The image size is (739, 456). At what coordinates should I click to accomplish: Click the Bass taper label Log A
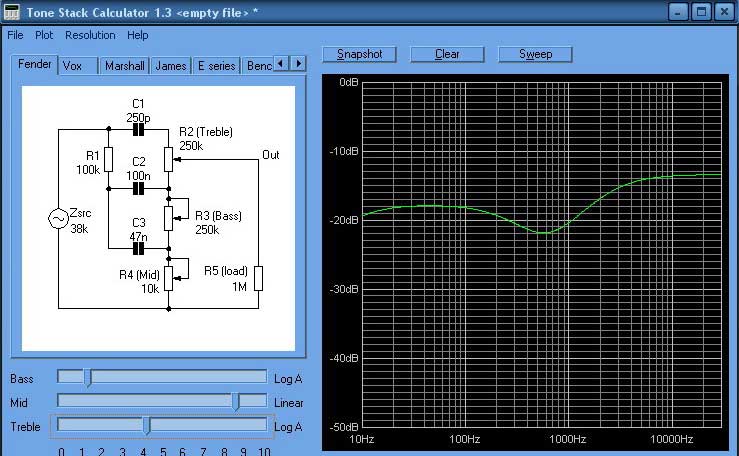[288, 379]
